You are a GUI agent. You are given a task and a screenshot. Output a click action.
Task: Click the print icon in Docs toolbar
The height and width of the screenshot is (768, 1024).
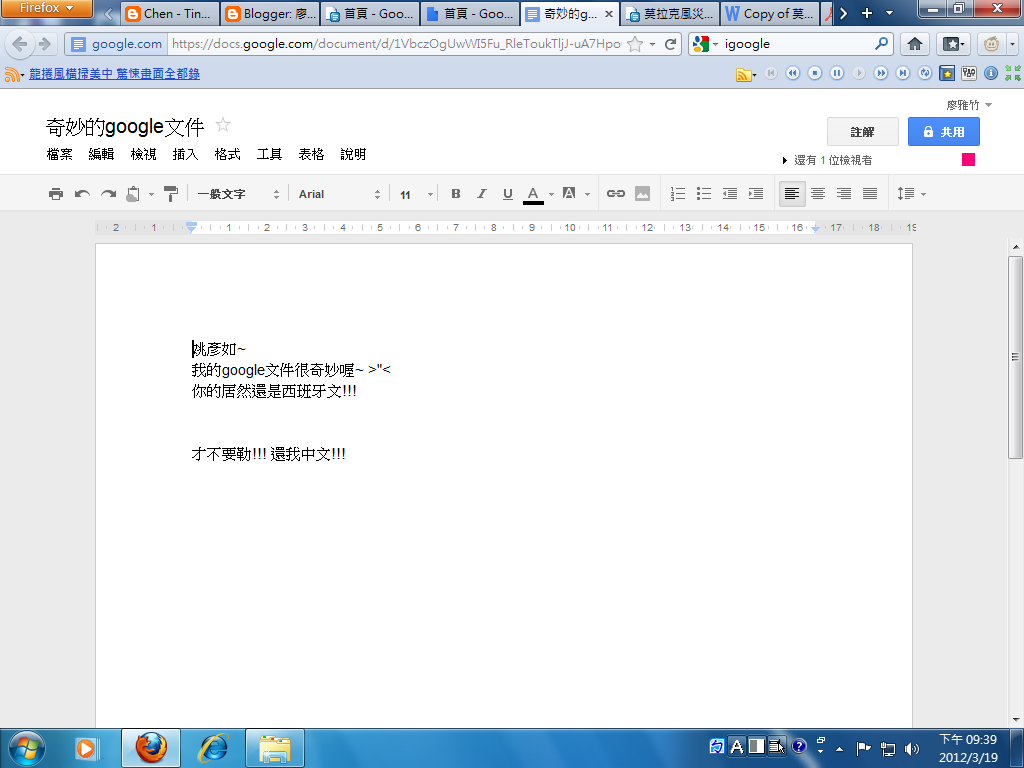point(56,194)
